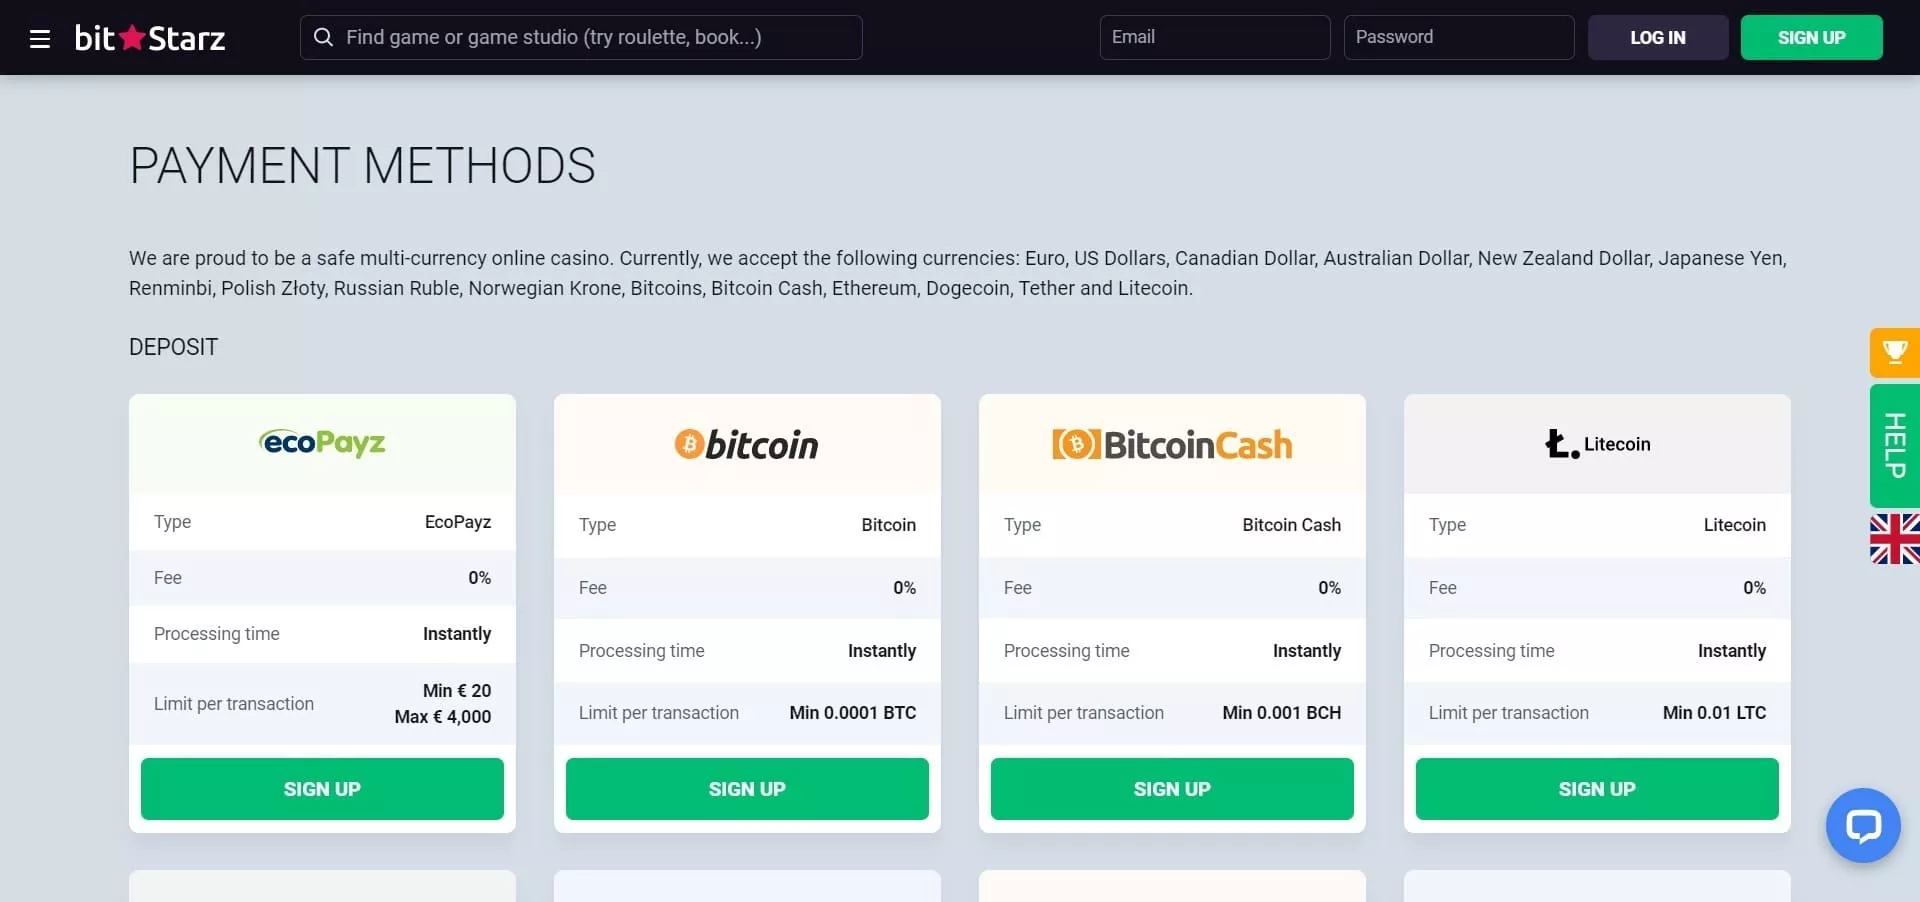This screenshot has width=1920, height=902.
Task: Sign up via the Bitcoin card
Action: point(747,789)
